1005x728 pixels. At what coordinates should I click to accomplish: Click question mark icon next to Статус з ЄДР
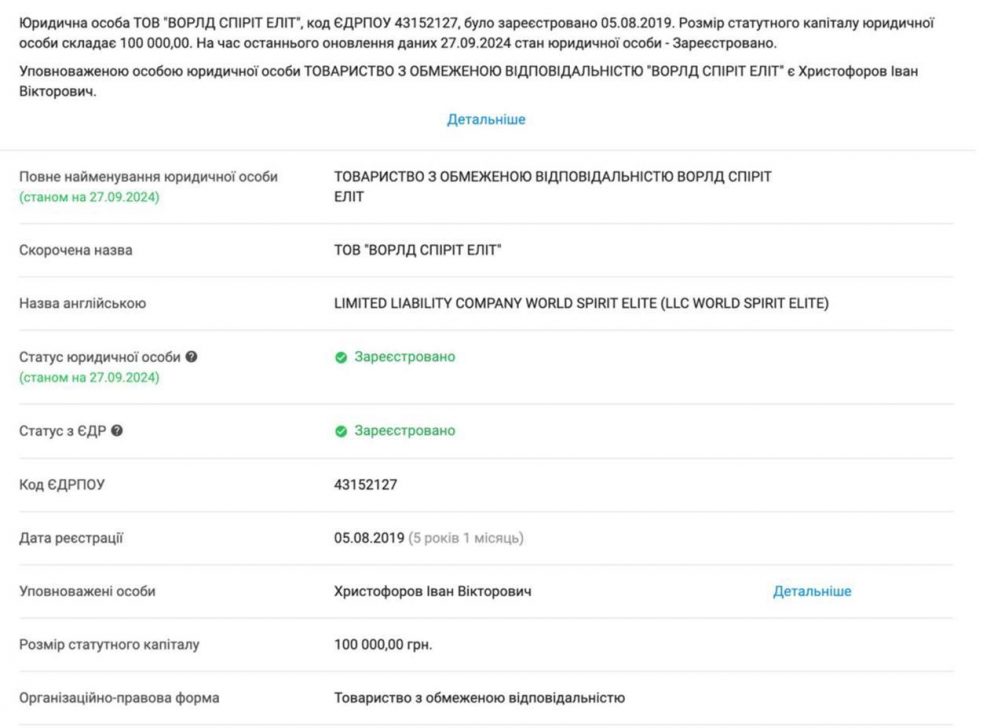(117, 431)
